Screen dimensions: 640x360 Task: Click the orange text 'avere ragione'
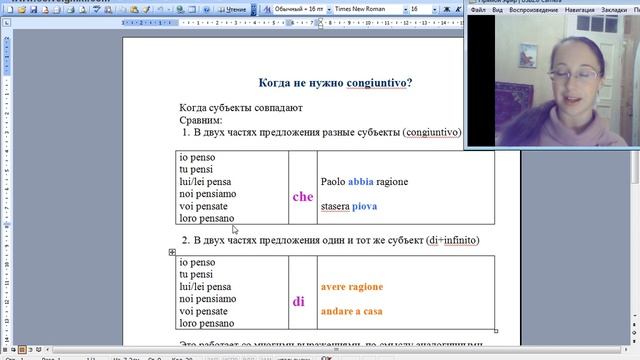352,287
